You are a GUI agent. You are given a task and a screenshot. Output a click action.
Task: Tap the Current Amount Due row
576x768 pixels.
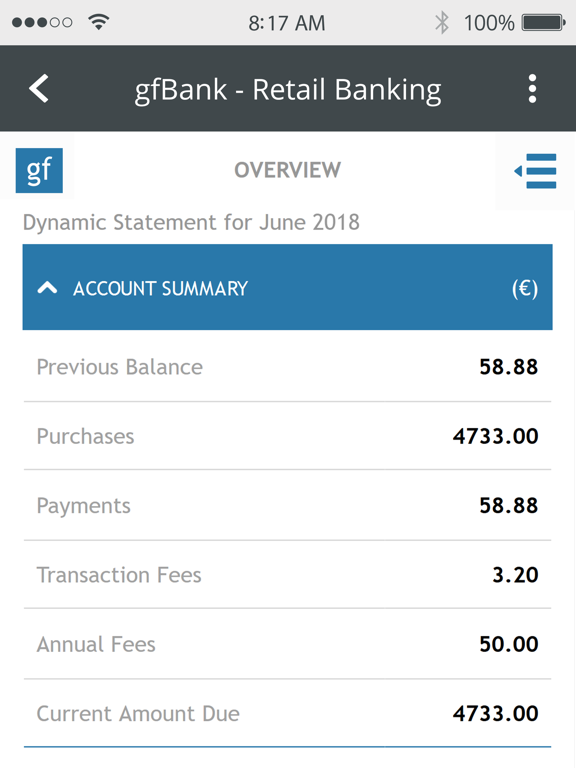288,714
